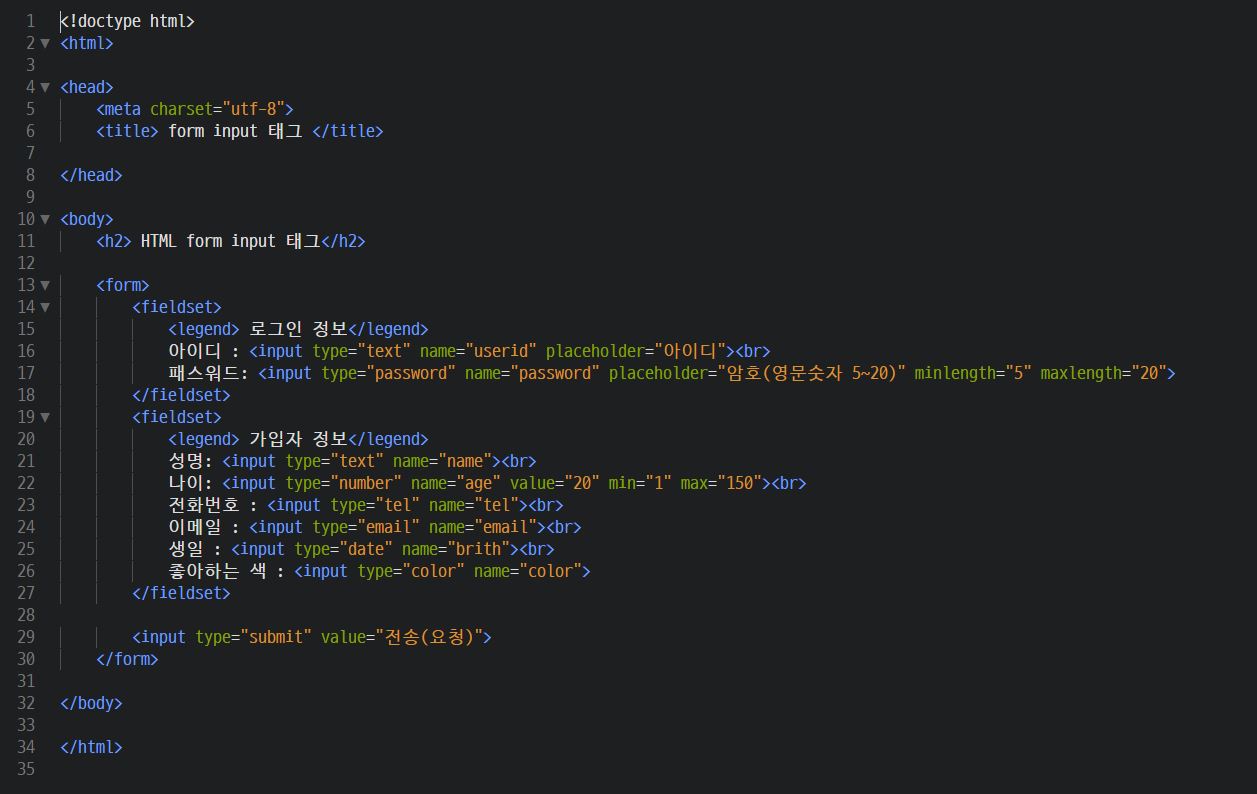Click the label text '나이:'

coord(191,483)
